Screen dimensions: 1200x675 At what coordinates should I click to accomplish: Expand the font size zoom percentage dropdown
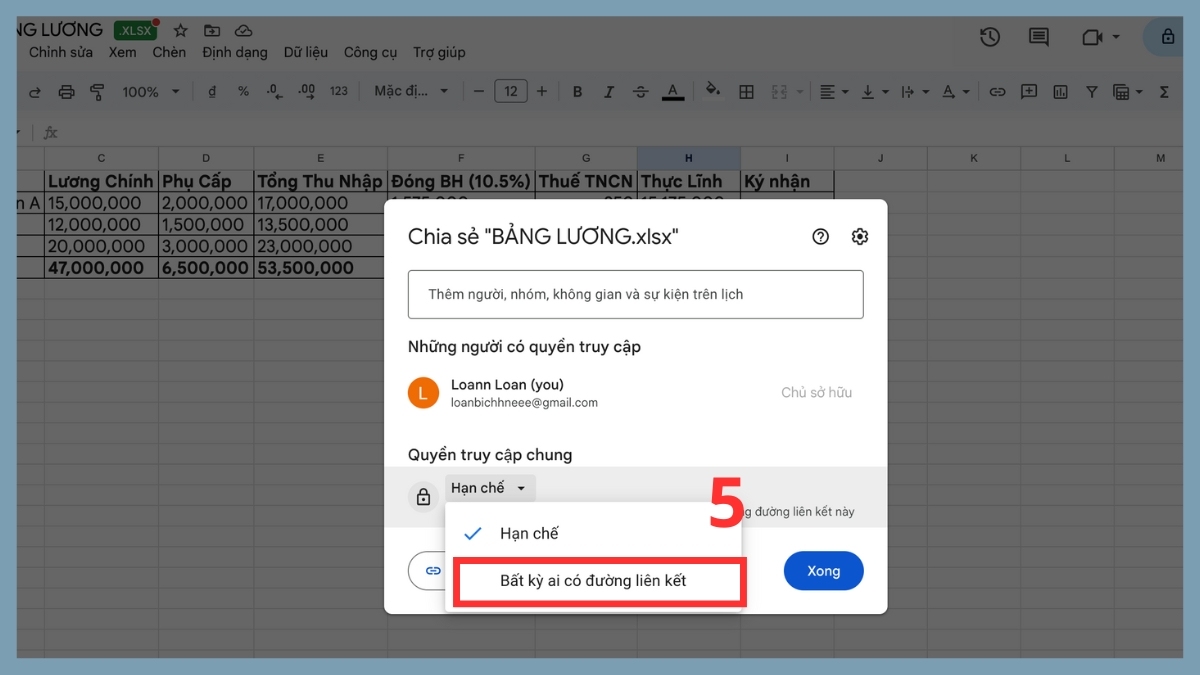[x=148, y=91]
